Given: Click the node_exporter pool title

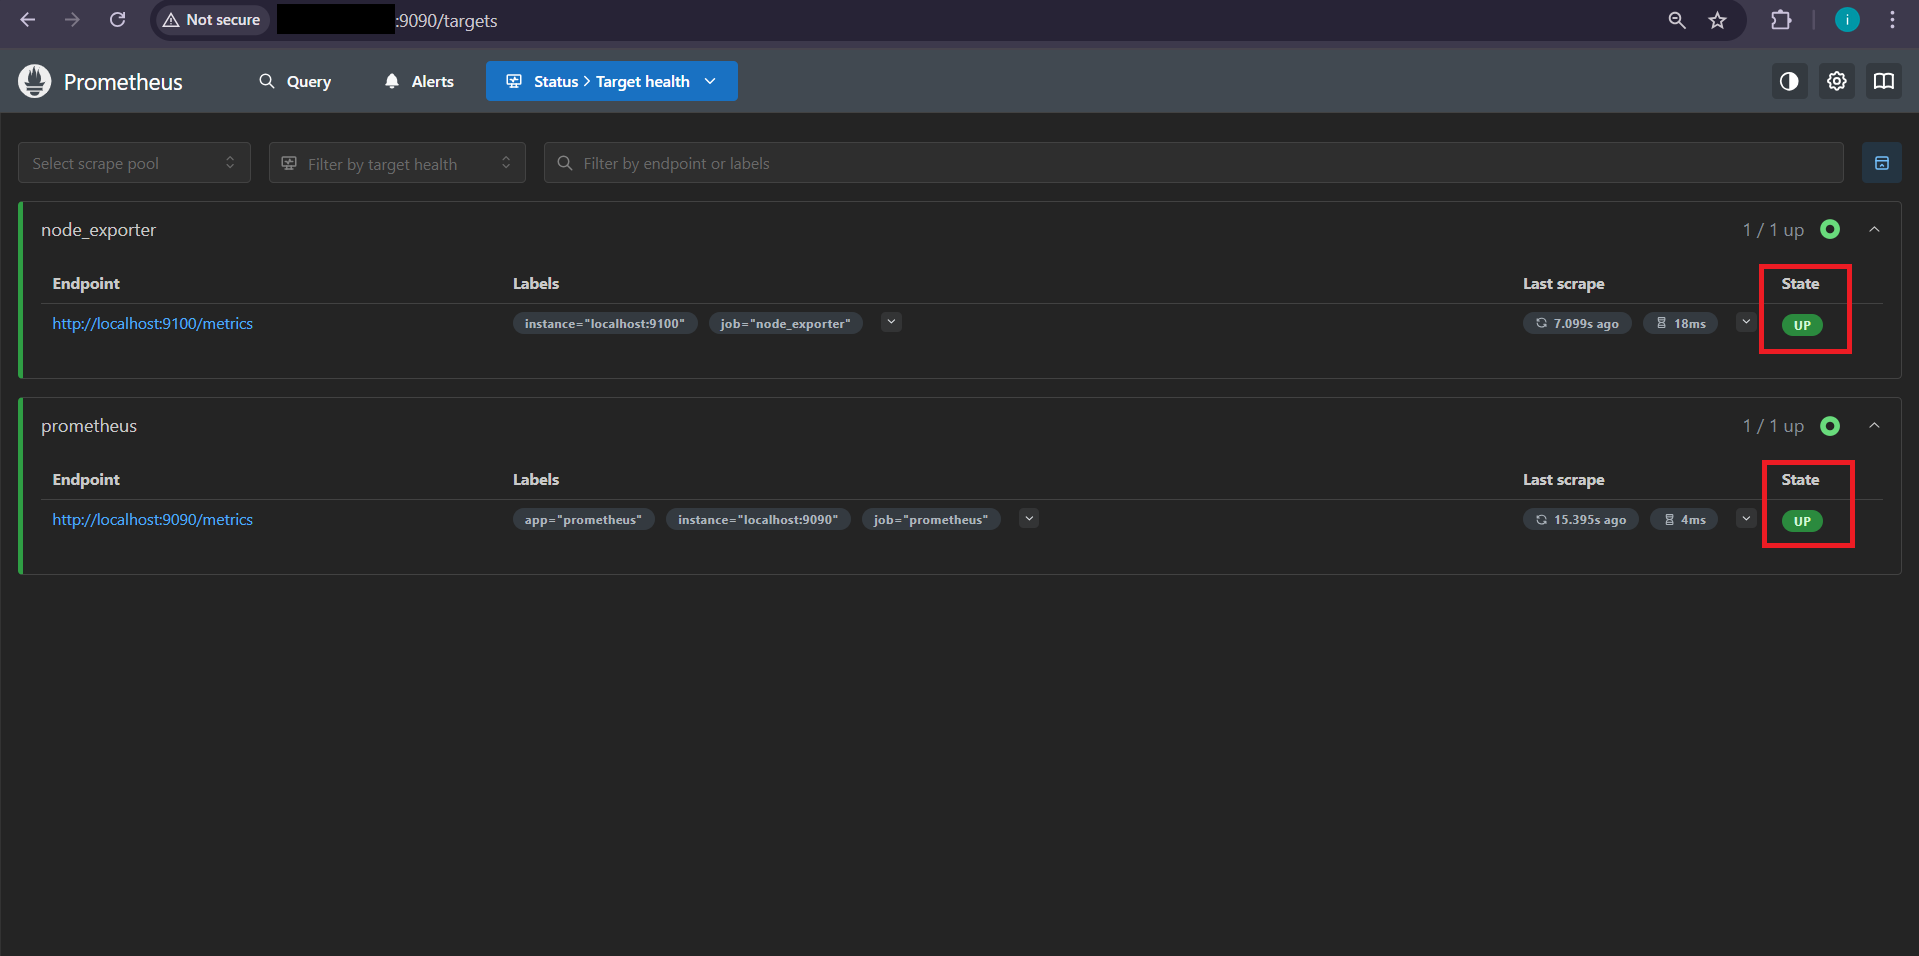Looking at the screenshot, I should [x=99, y=230].
